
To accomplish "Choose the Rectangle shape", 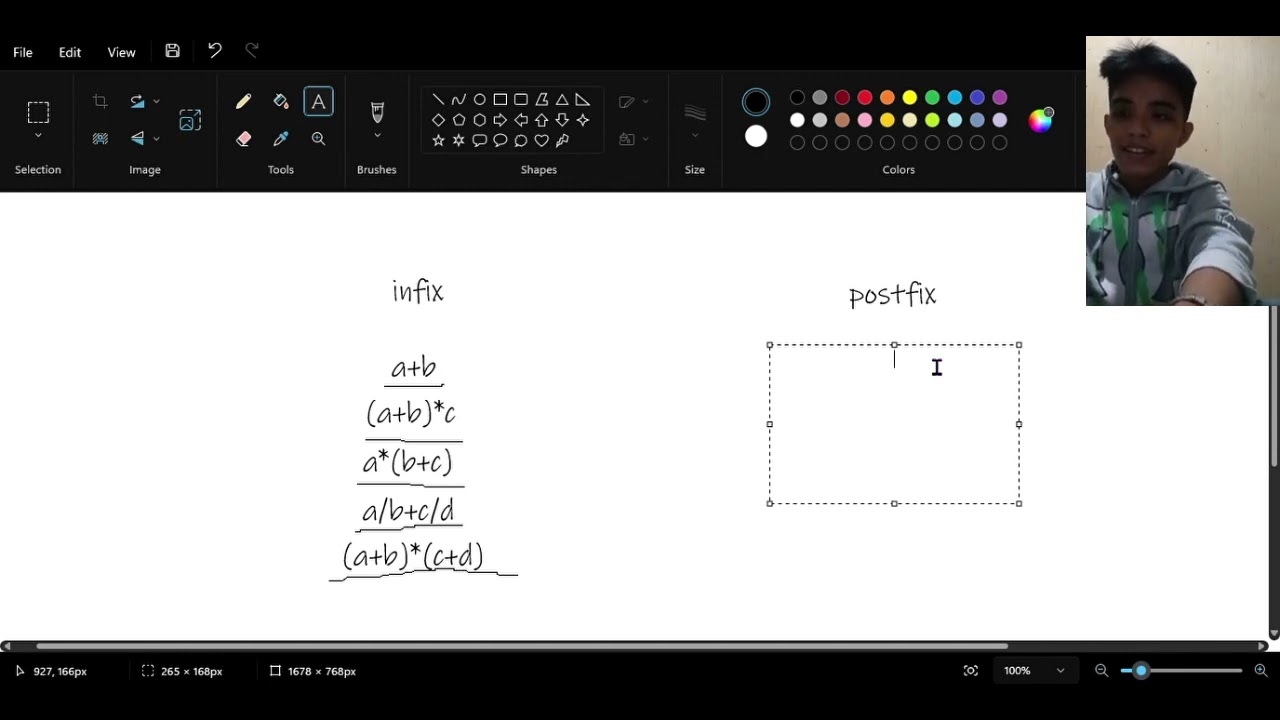I will (500, 99).
